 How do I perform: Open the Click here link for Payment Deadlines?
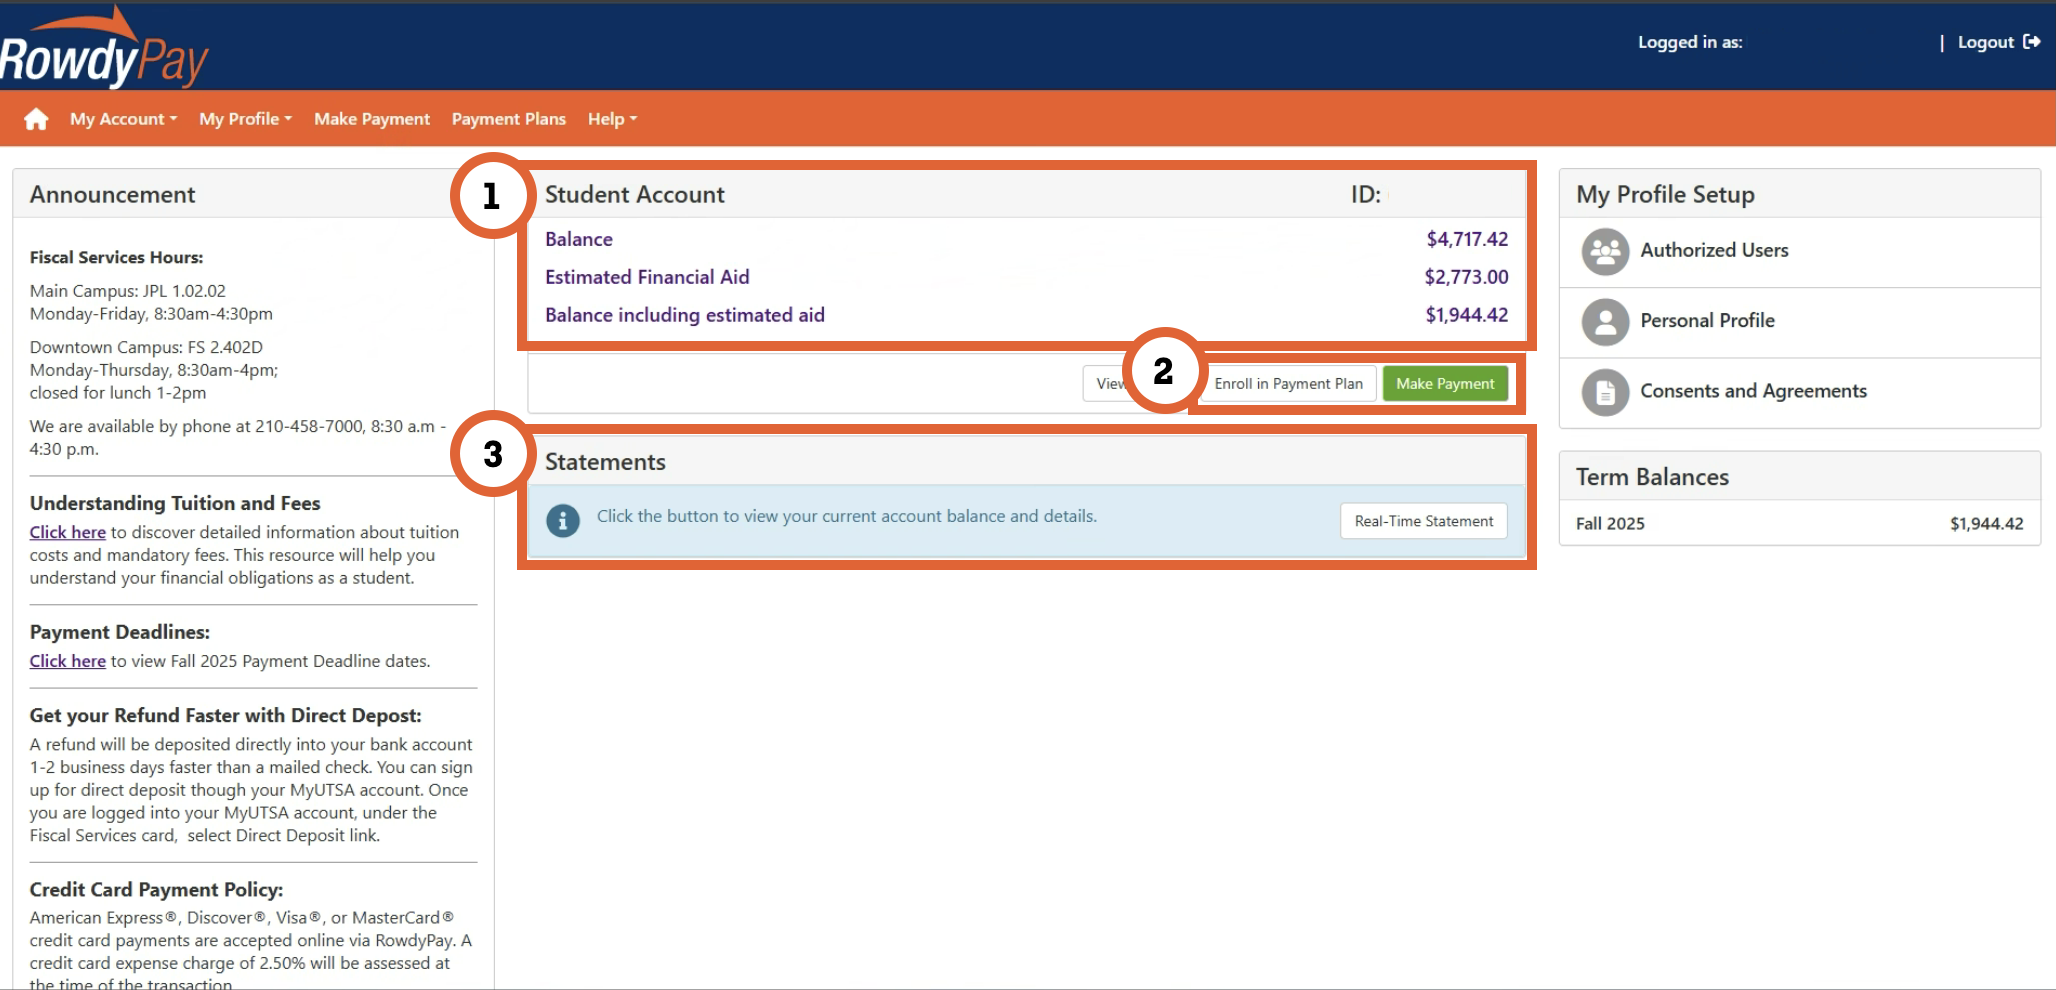click(x=67, y=662)
